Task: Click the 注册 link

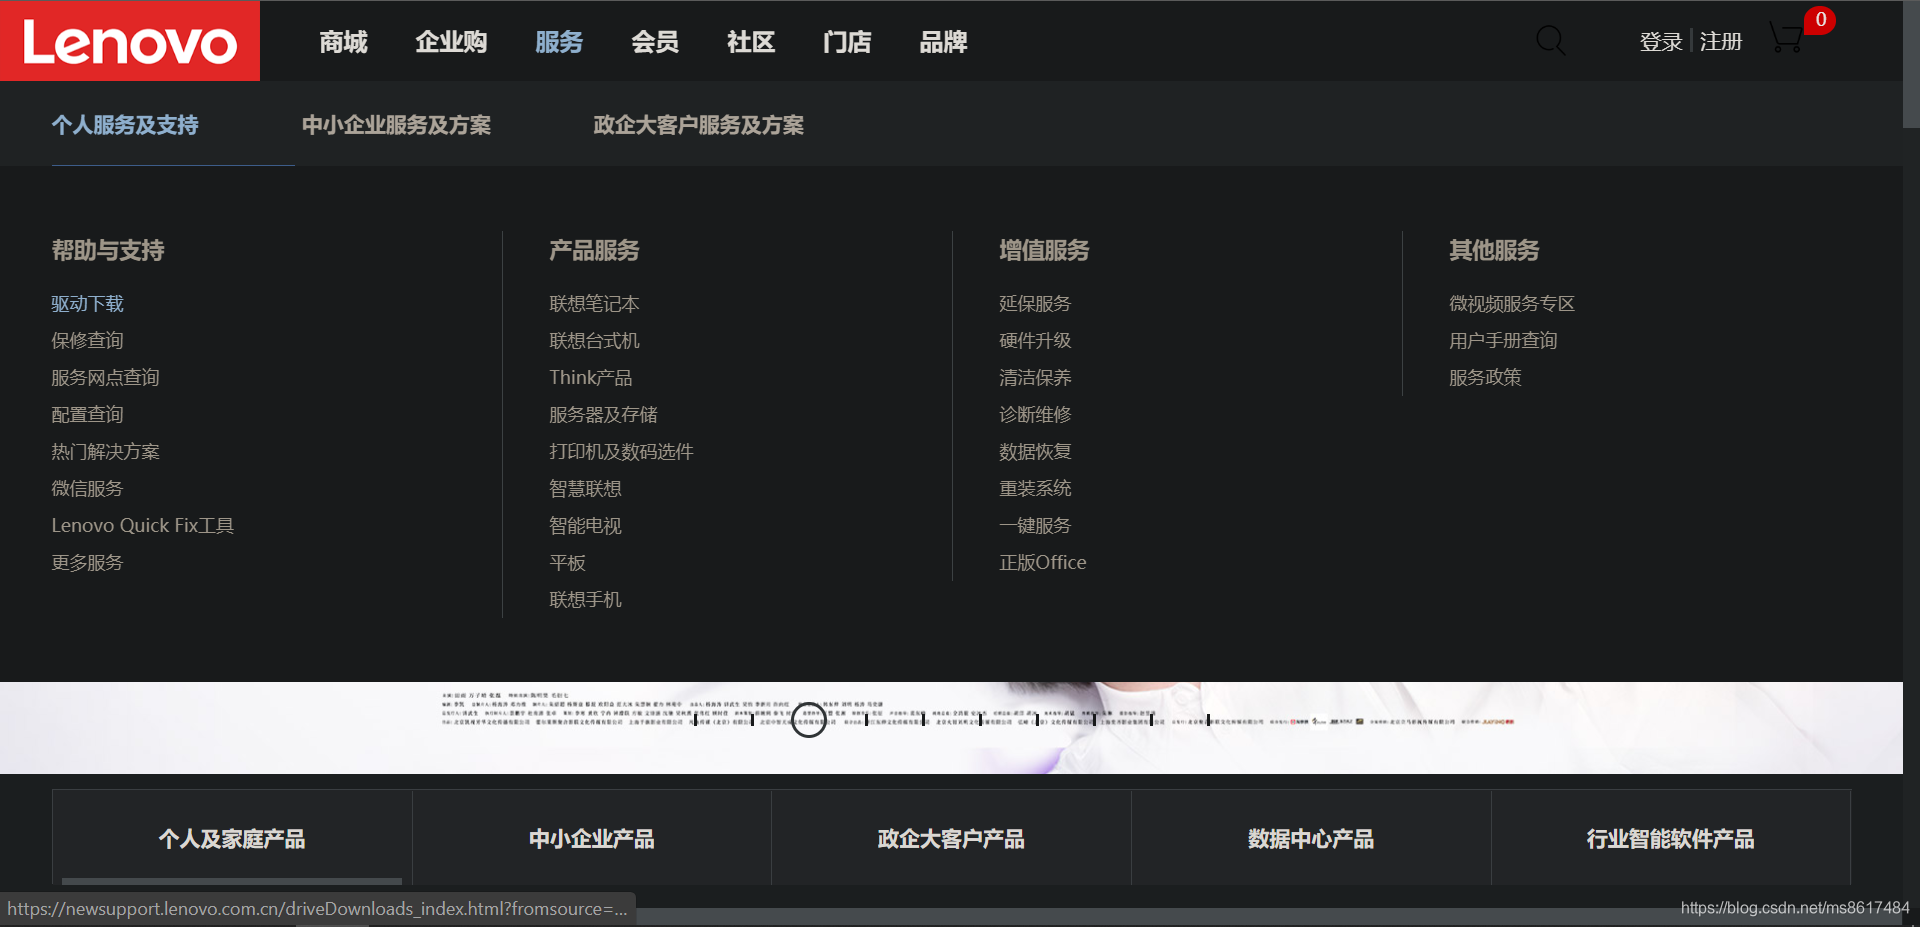Action: tap(1721, 42)
